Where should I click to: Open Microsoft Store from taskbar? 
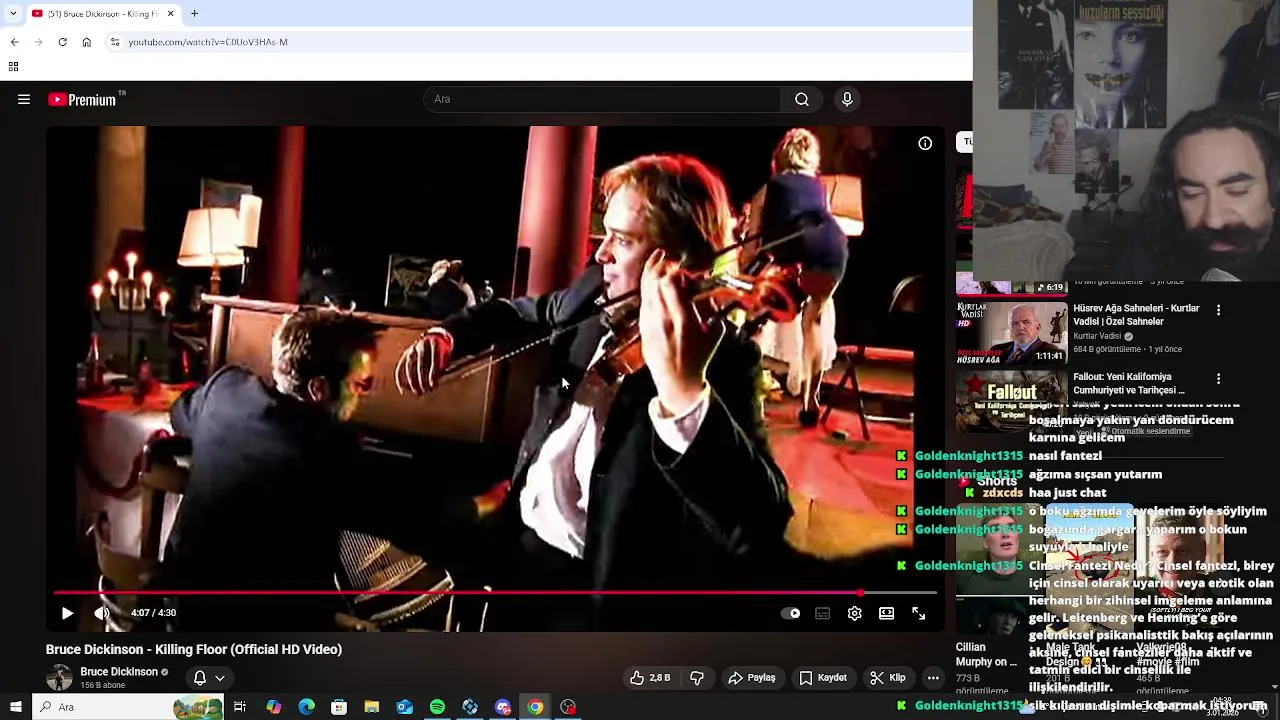339,707
